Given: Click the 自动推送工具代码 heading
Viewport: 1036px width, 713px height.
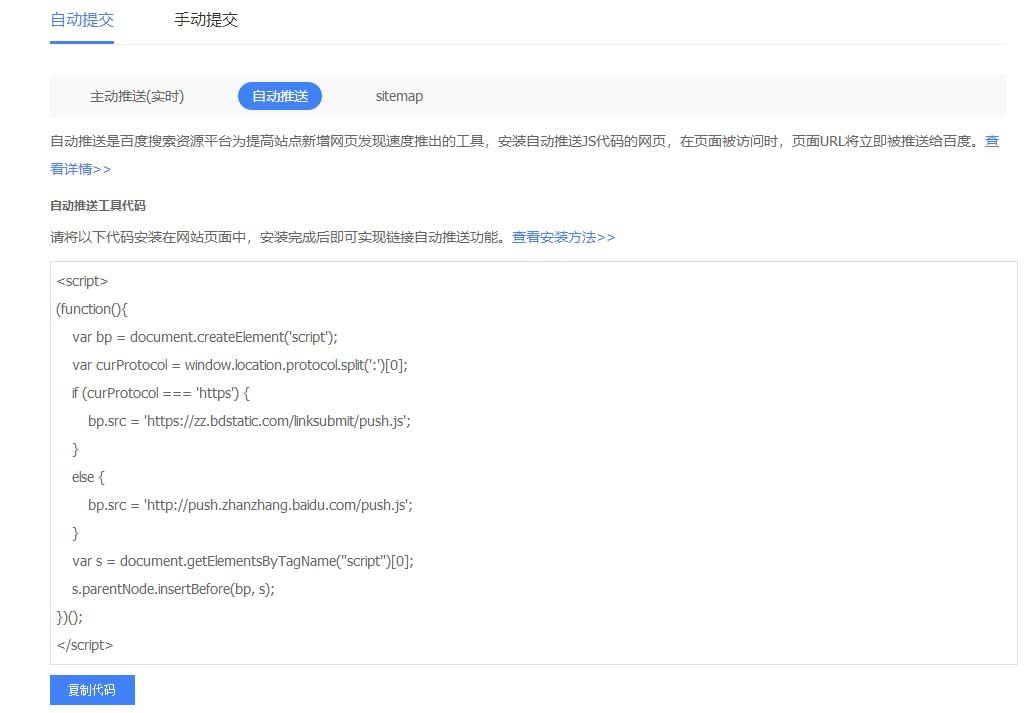Looking at the screenshot, I should [98, 206].
